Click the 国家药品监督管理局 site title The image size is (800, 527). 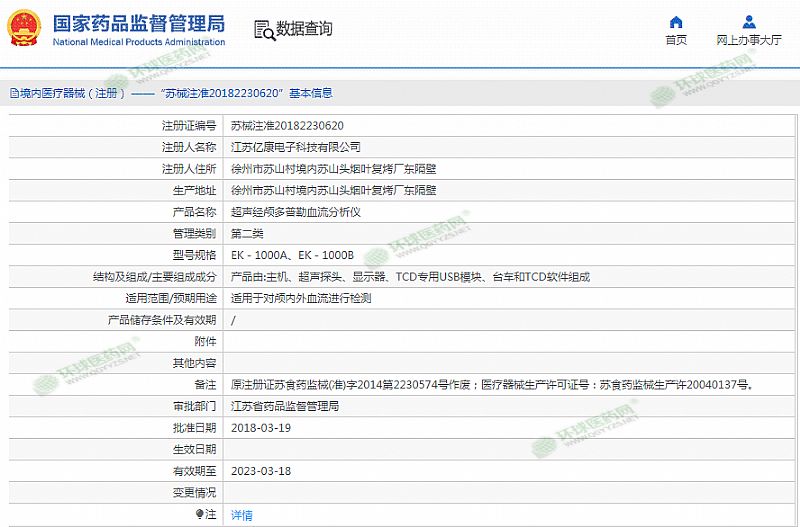click(137, 23)
